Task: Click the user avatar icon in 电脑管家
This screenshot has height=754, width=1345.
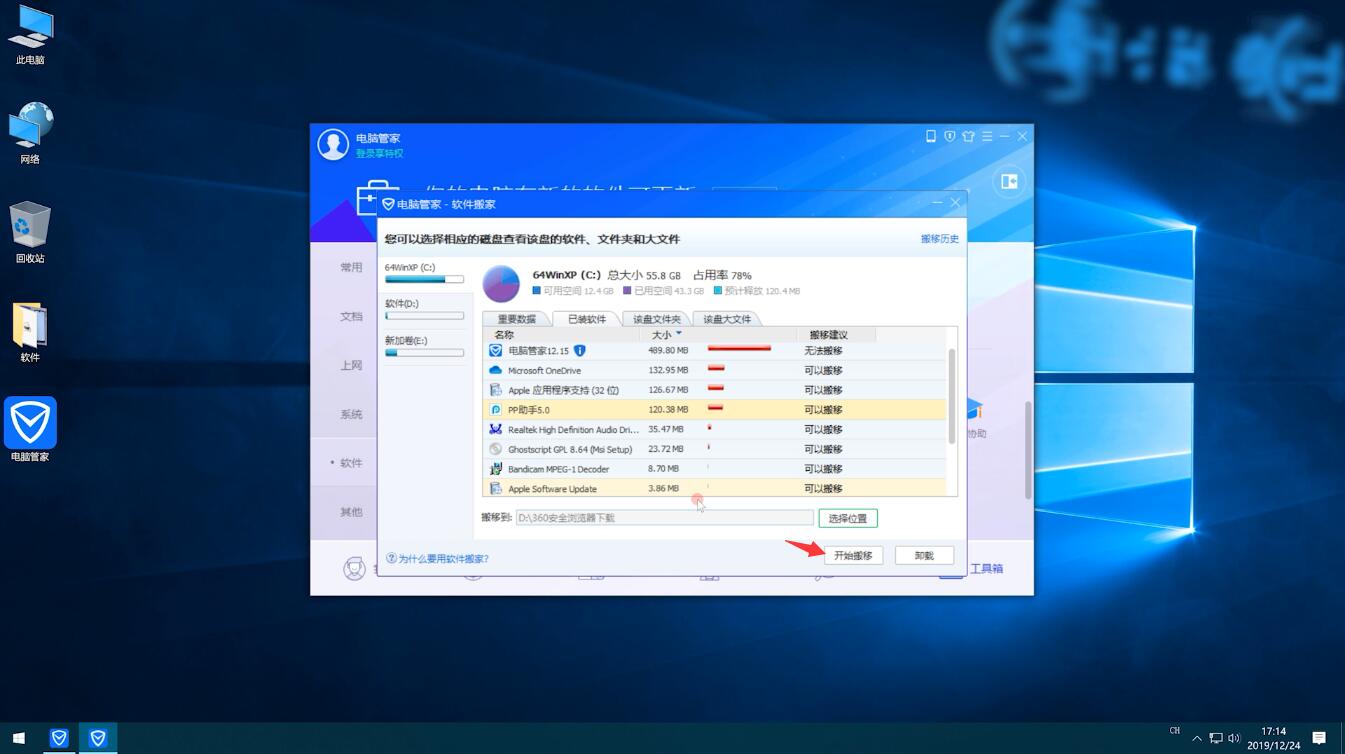Action: click(x=333, y=144)
